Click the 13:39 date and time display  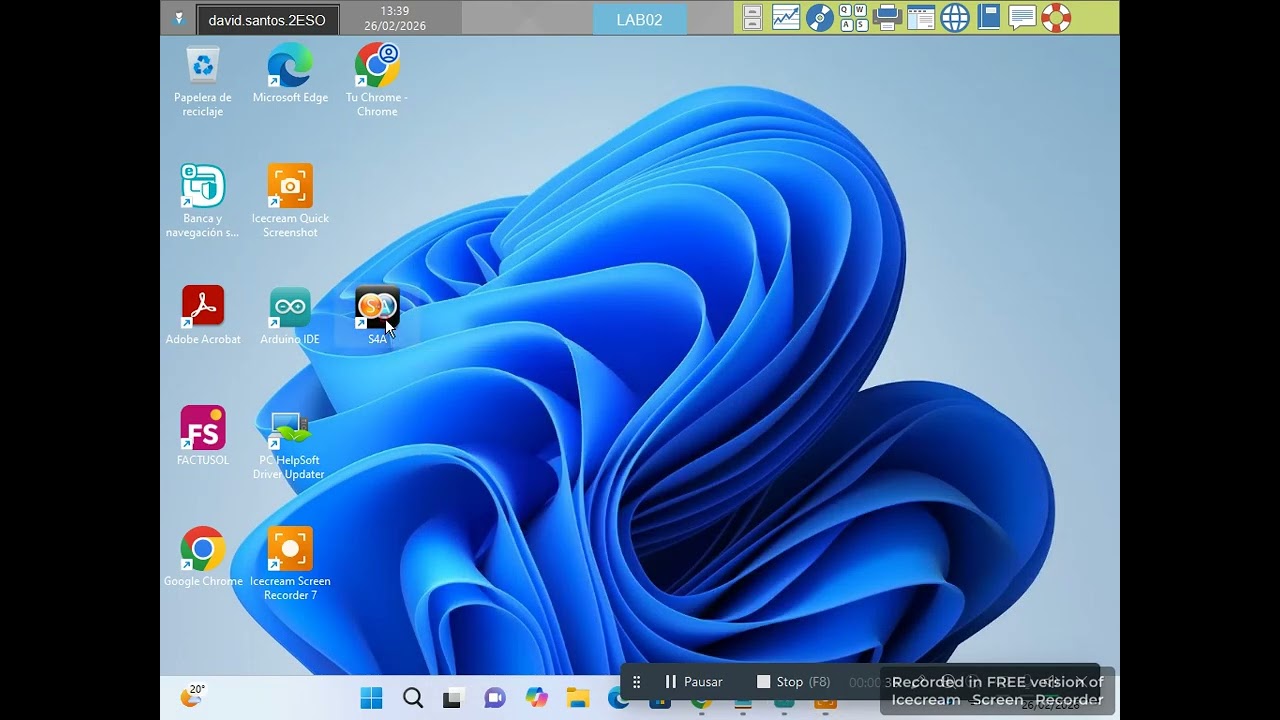click(x=395, y=18)
